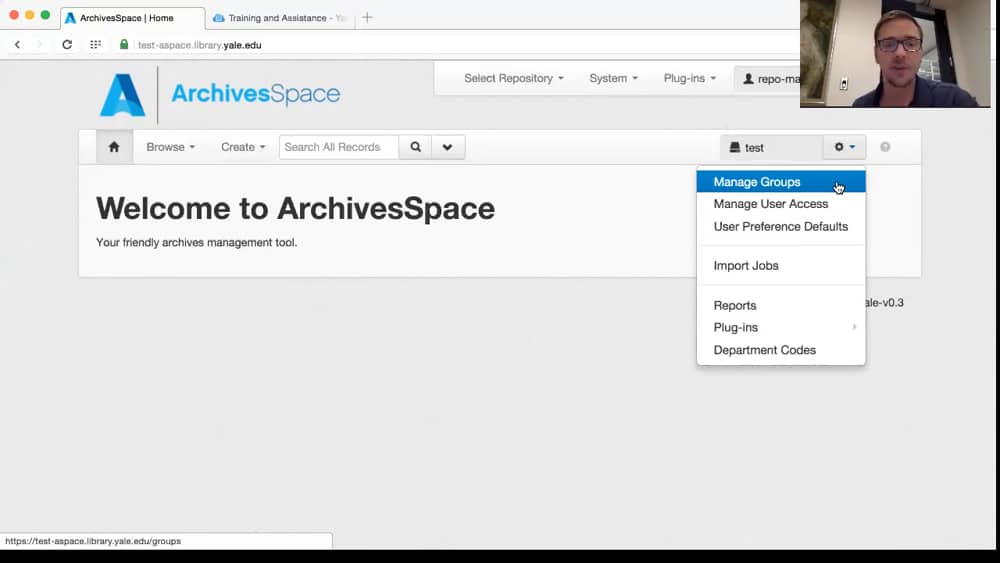Open a new browser tab

pos(367,18)
